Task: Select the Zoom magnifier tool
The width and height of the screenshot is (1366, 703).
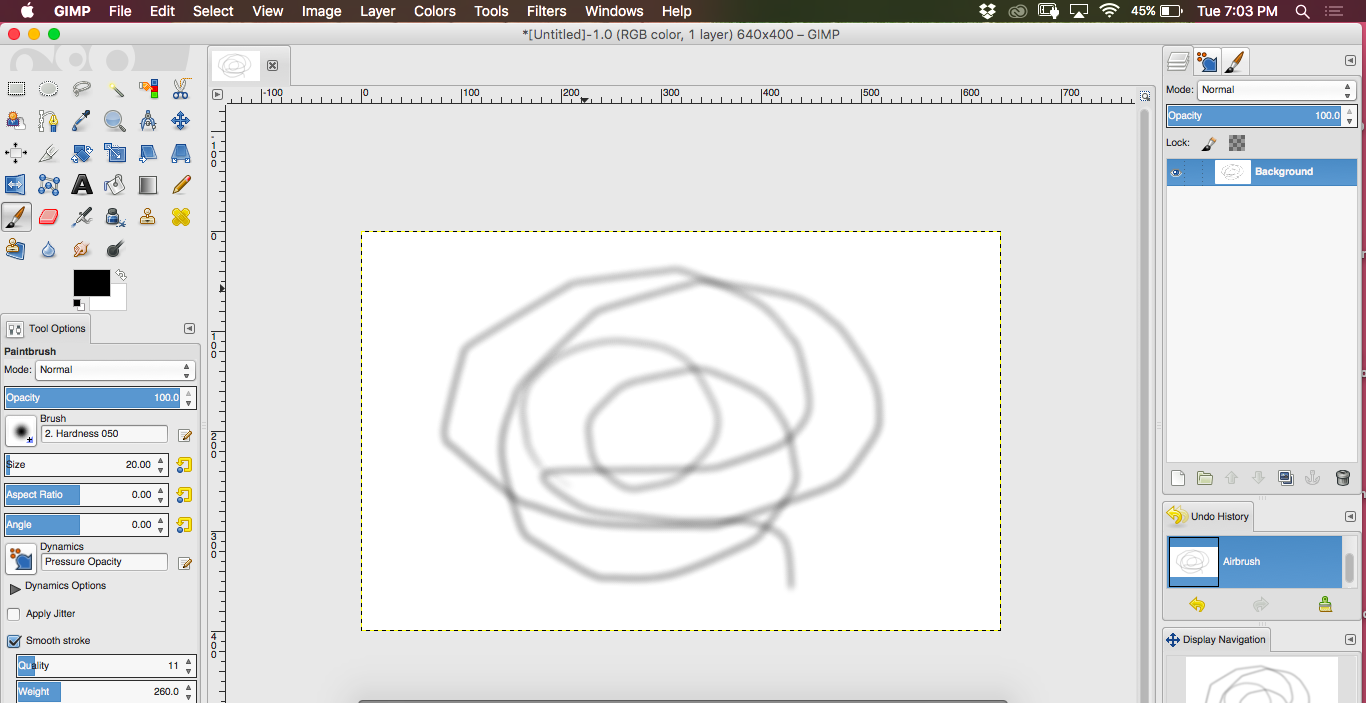Action: pyautogui.click(x=115, y=121)
